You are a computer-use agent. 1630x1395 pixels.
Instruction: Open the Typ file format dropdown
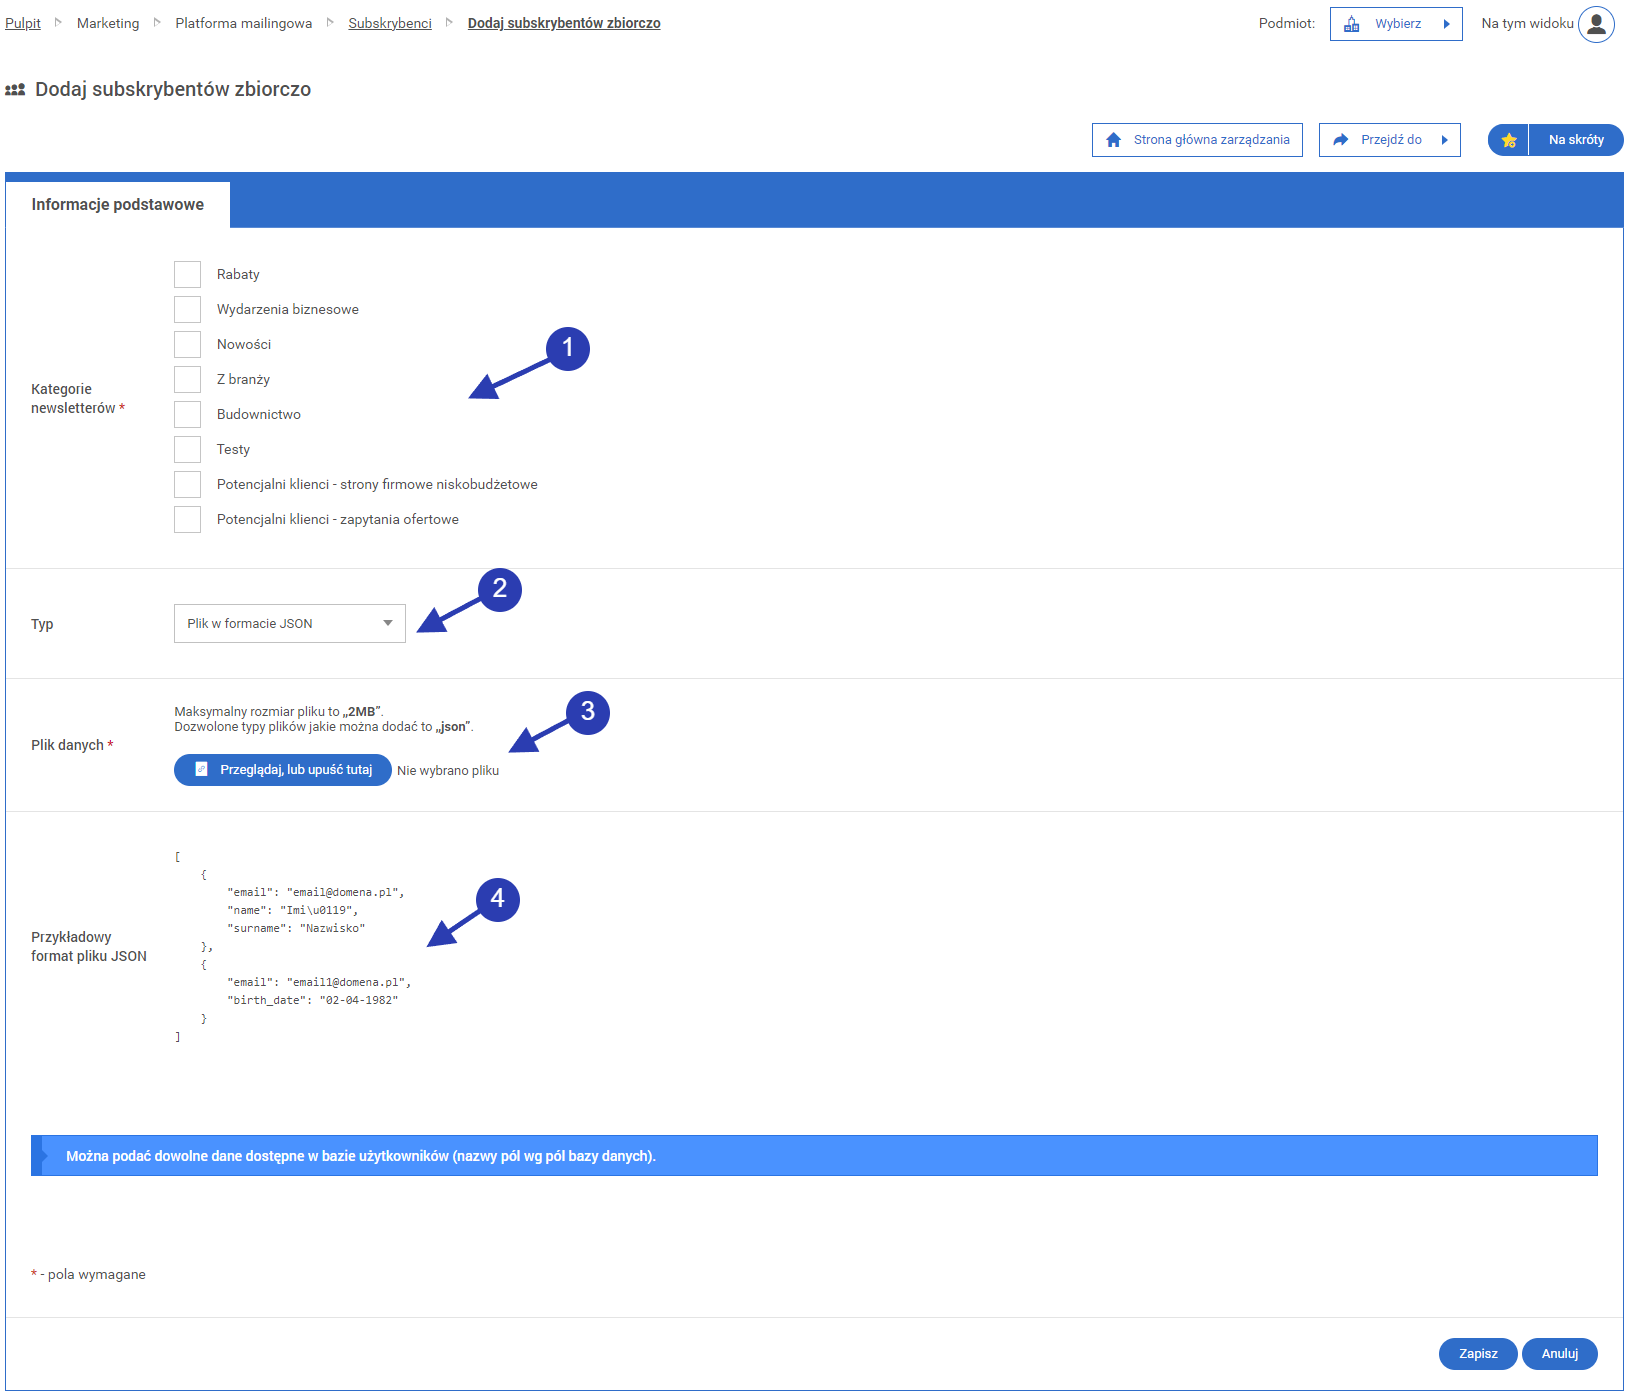coord(289,624)
